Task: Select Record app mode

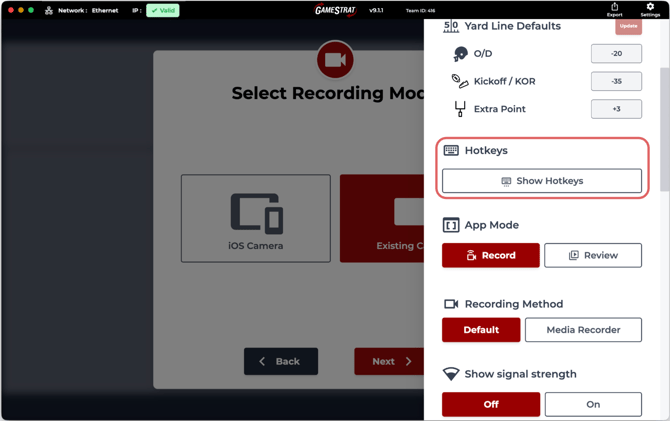Action: pos(491,255)
